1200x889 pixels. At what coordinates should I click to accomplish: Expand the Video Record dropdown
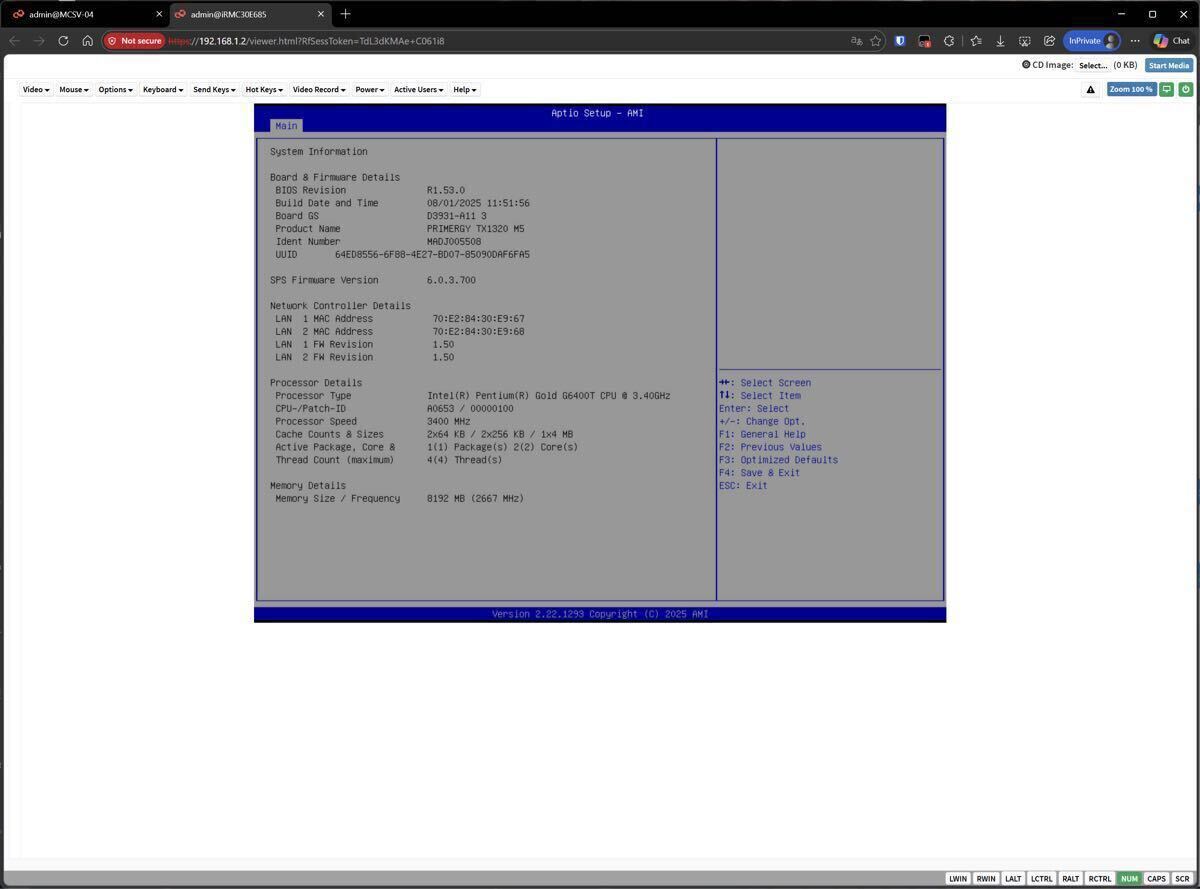318,89
